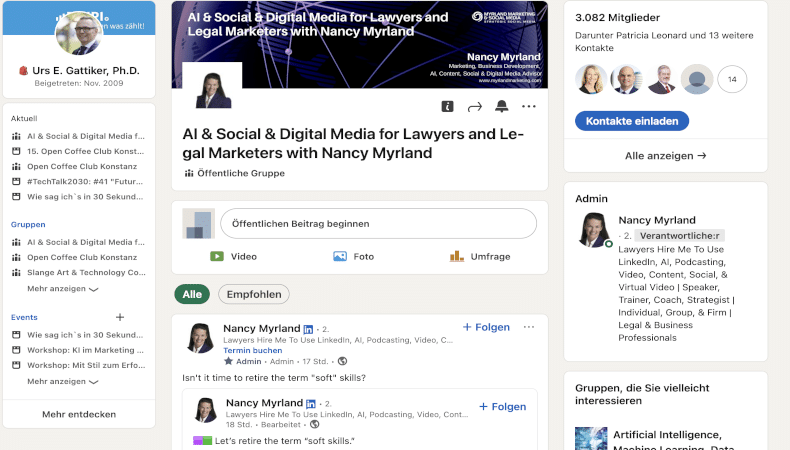Viewport: 790px width, 450px height.
Task: Open Alle anzeigen members link
Action: click(x=666, y=156)
